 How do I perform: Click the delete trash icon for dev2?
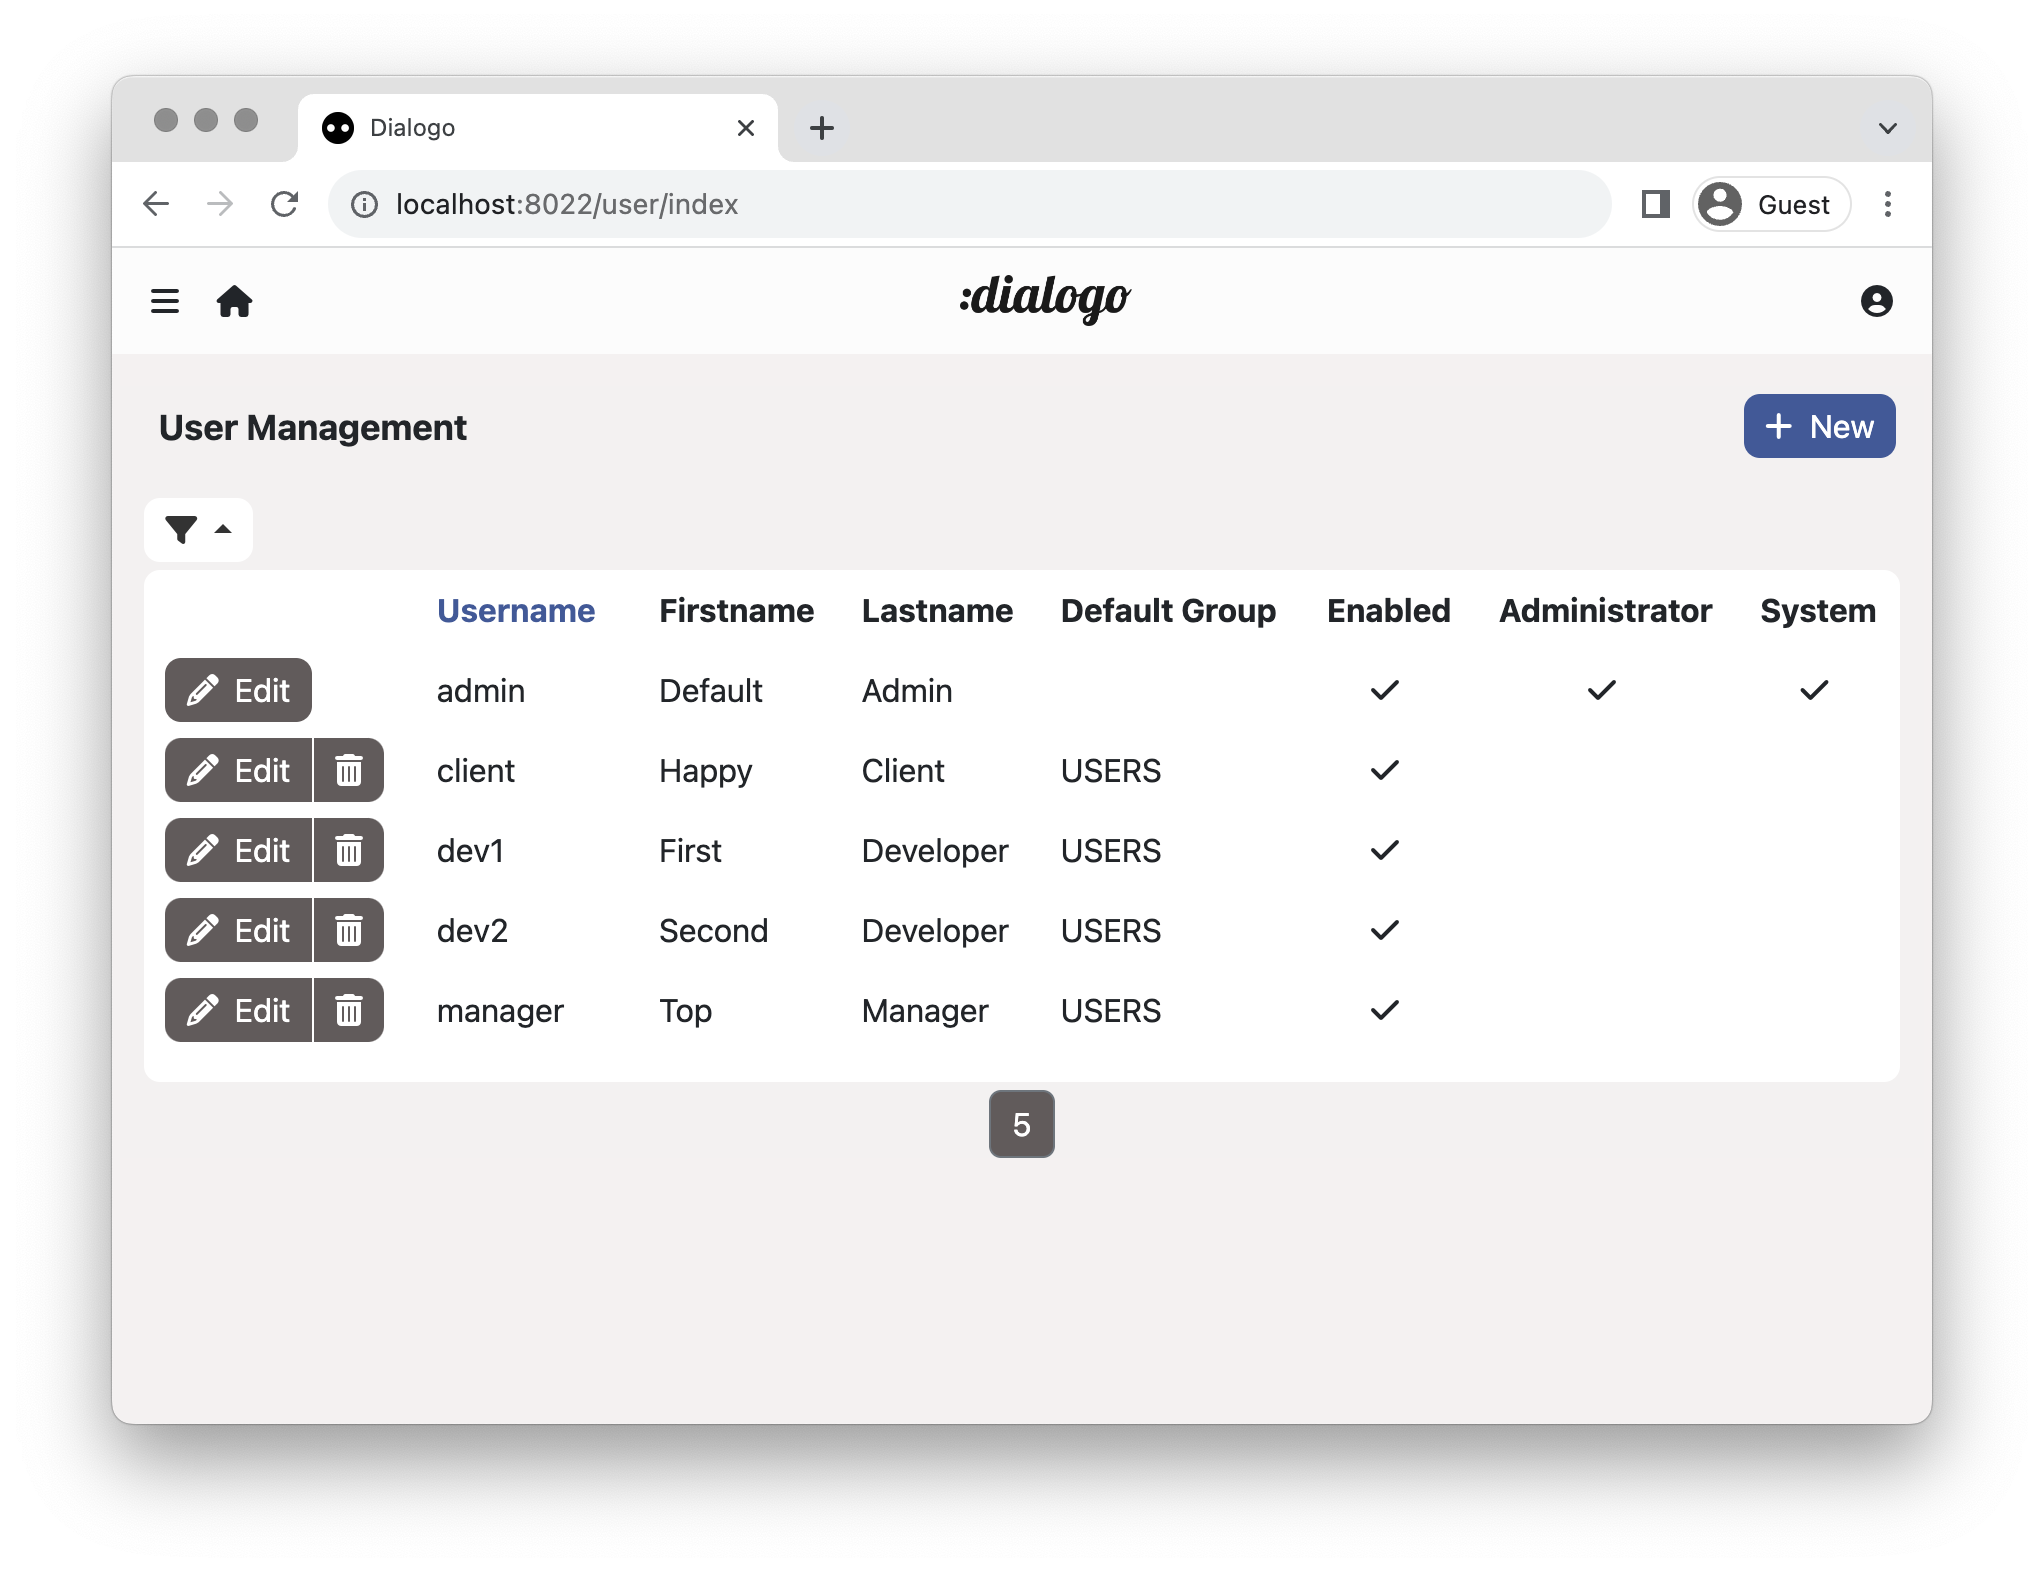[347, 930]
